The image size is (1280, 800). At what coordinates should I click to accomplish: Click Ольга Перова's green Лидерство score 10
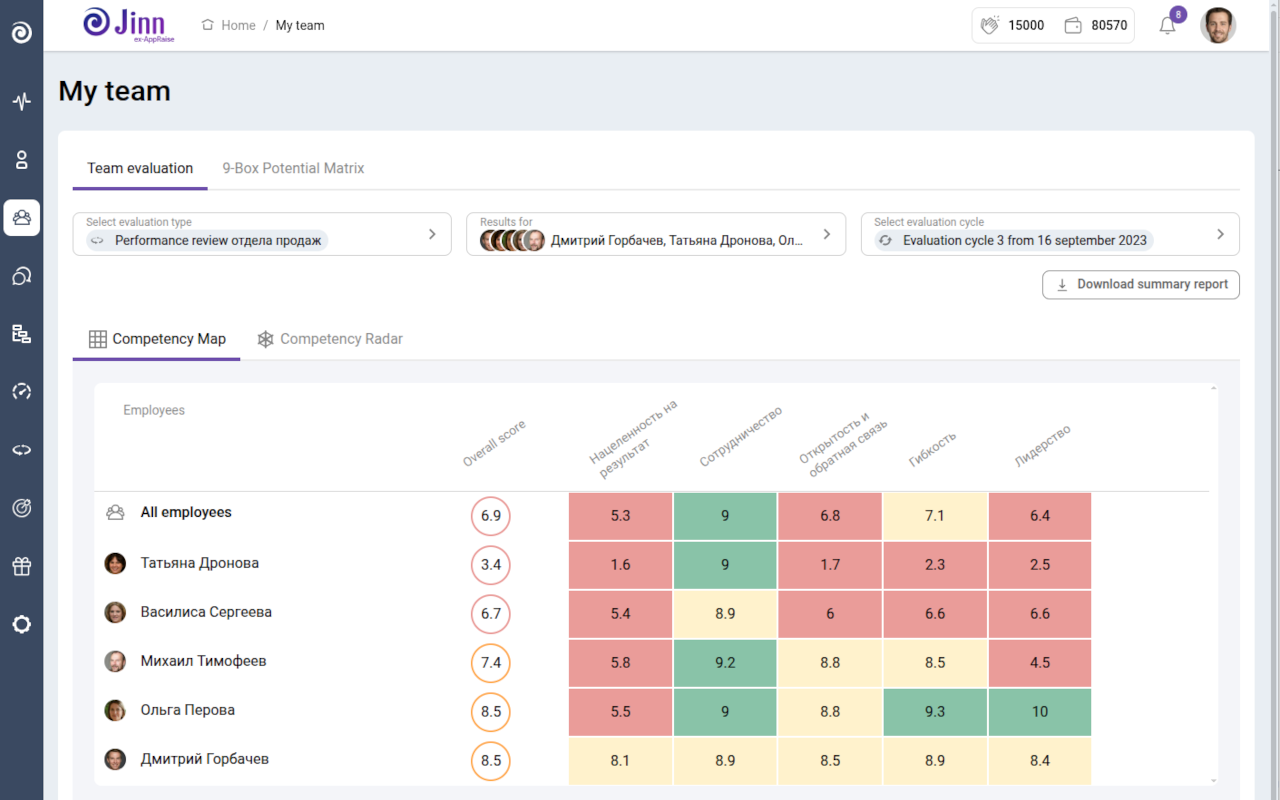tap(1039, 712)
